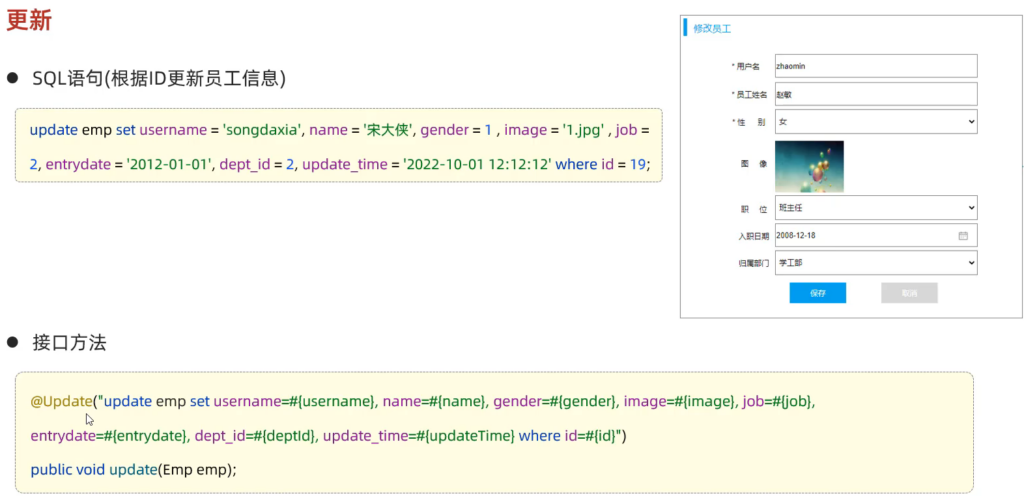Click the 修改员工 form title
This screenshot has width=1024, height=496.
[712, 29]
